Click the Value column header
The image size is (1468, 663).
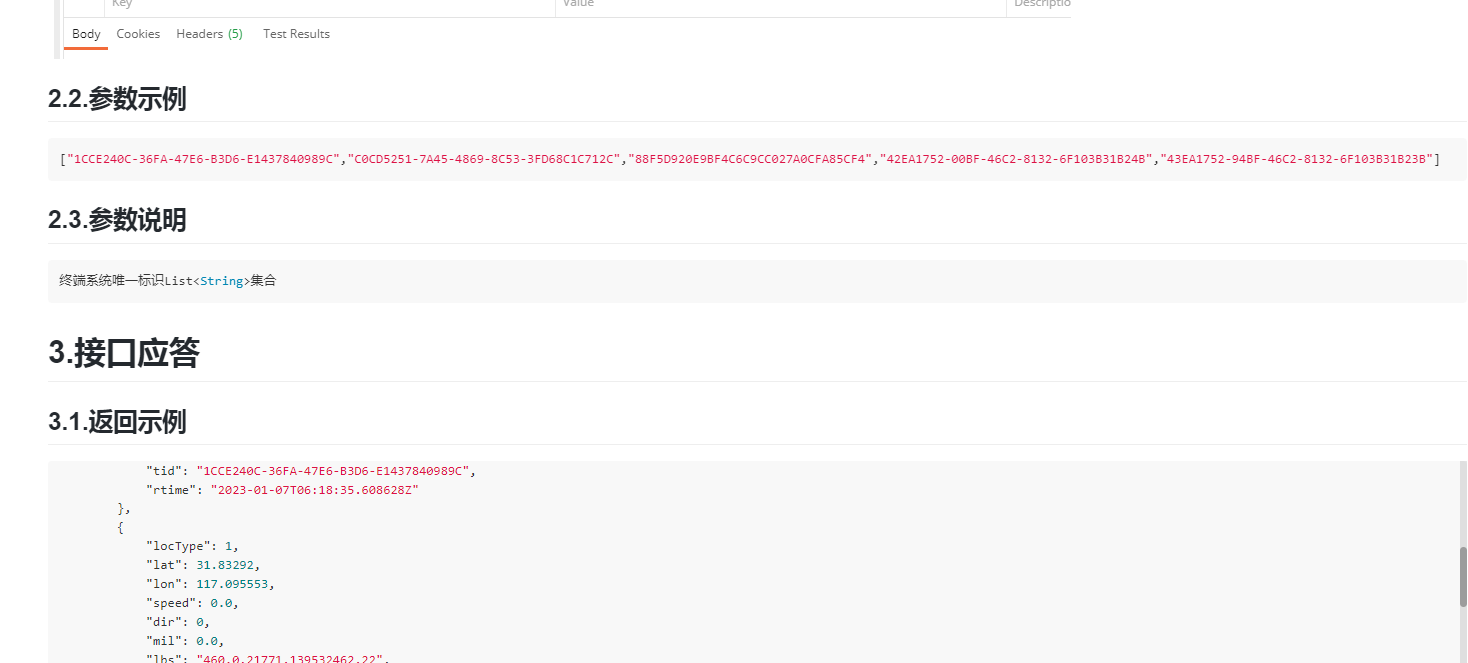click(x=578, y=5)
